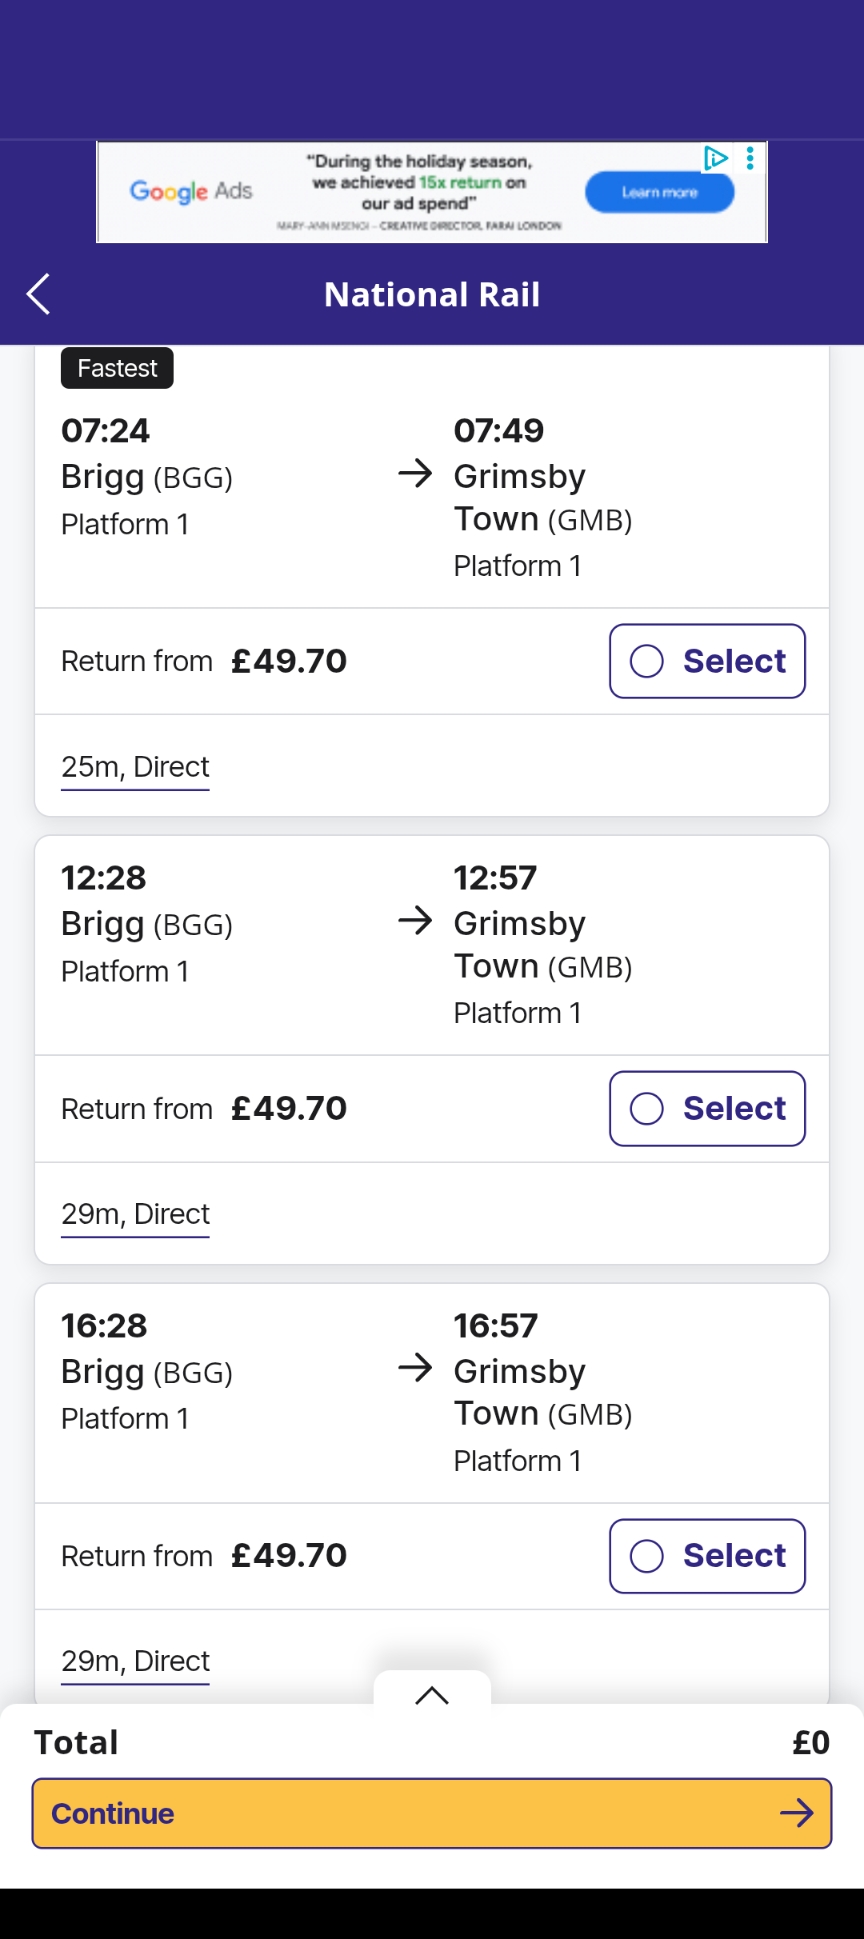Expand 29m, Direct details for 12:28 train
The height and width of the screenshot is (1939, 864).
pyautogui.click(x=135, y=1214)
